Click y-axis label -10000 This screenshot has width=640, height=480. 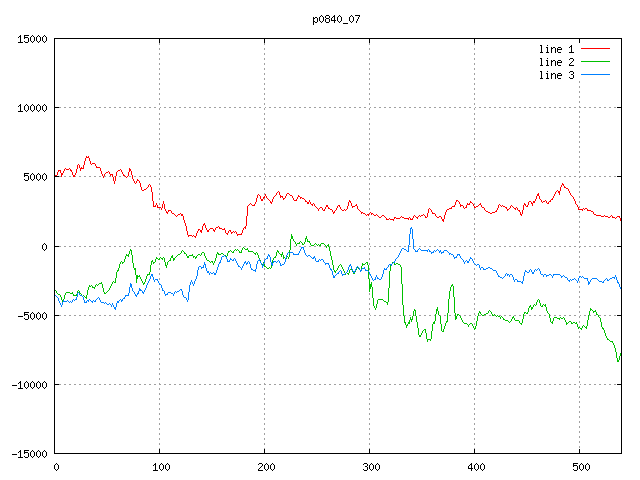point(29,385)
